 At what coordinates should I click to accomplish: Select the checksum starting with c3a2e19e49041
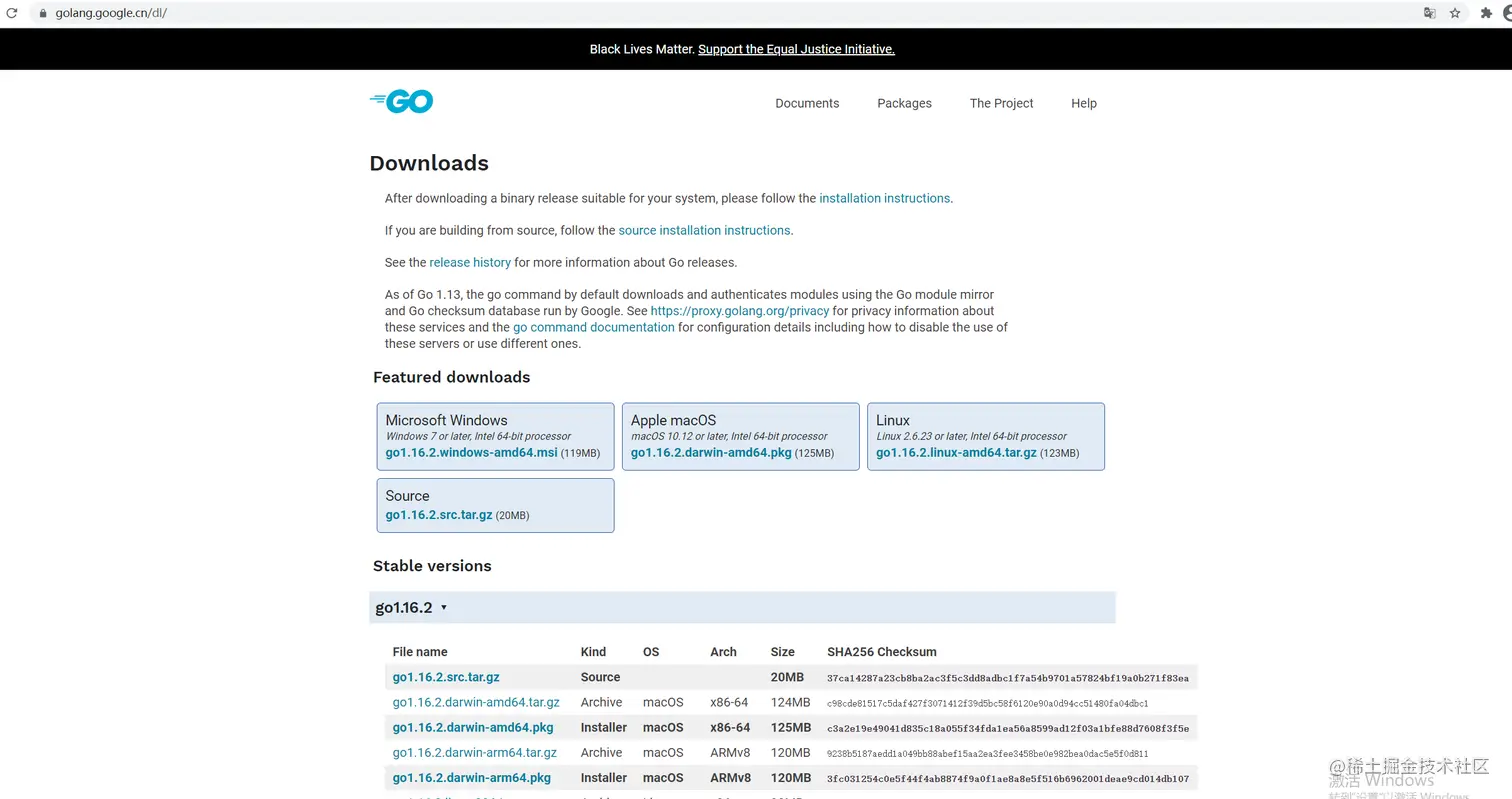click(x=1008, y=728)
